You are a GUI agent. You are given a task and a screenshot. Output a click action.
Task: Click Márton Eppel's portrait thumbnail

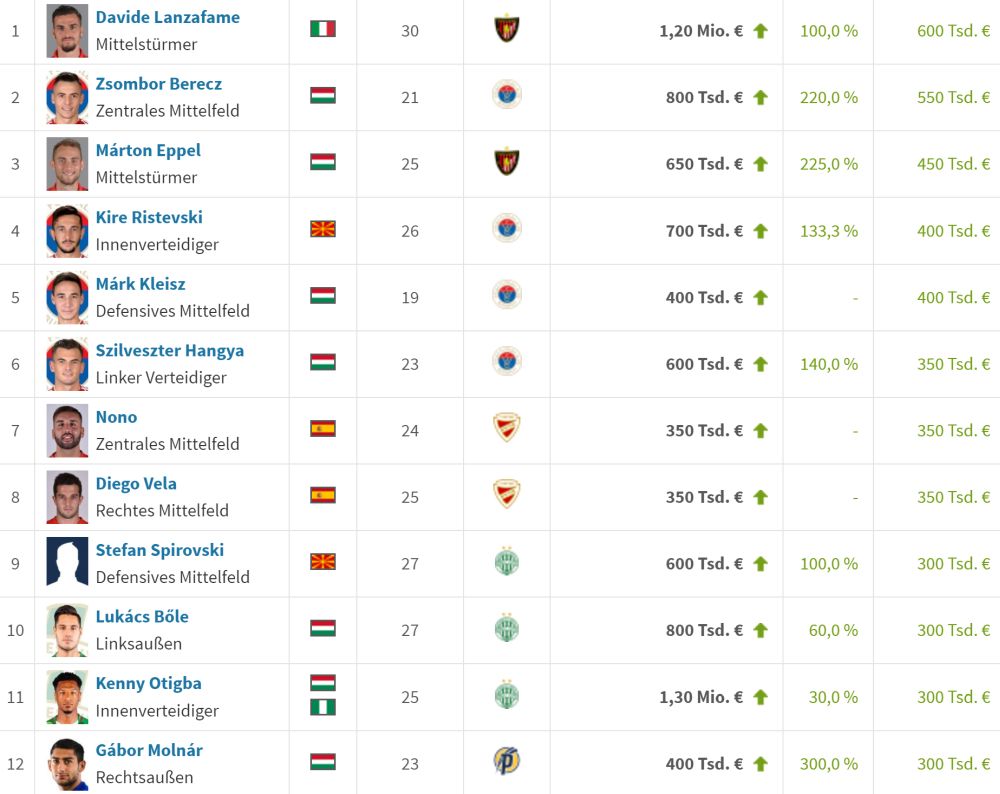(x=67, y=164)
